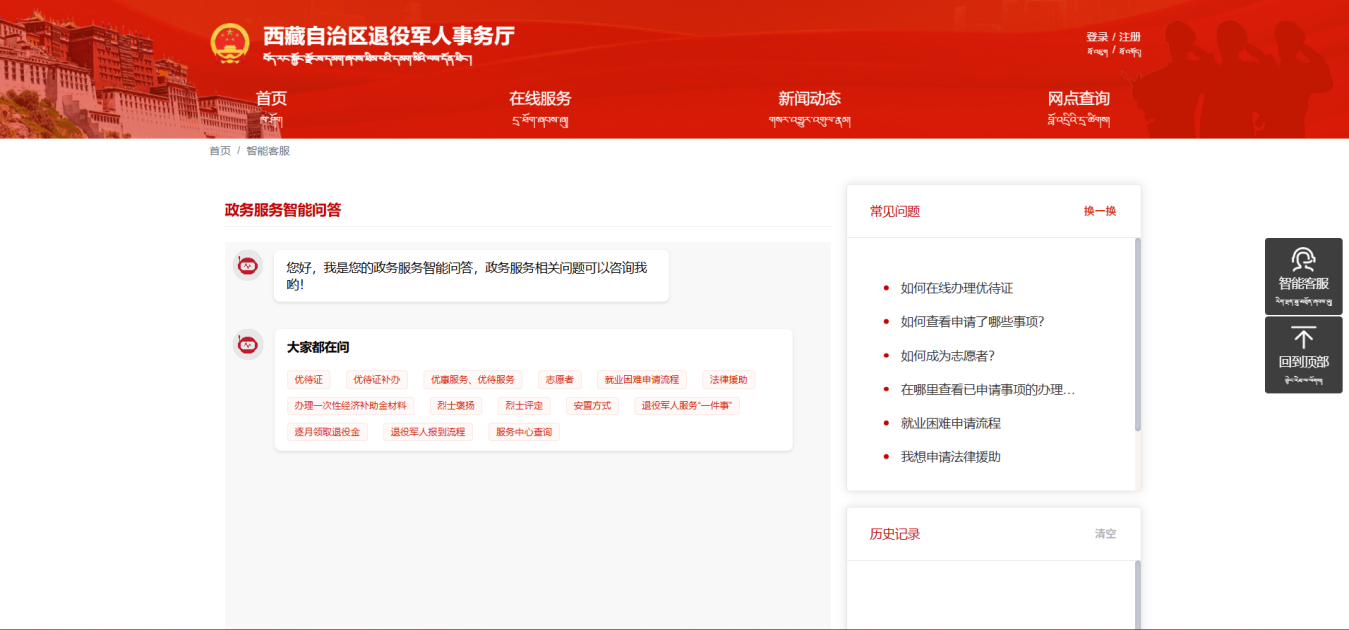Open 智能客服 headset icon in side panel
Screen dimensions: 1349x630
point(1303,260)
